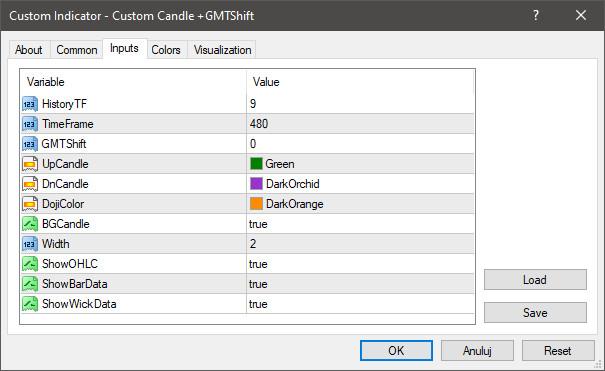
Task: Select the GMTShift value 0
Action: [253, 144]
